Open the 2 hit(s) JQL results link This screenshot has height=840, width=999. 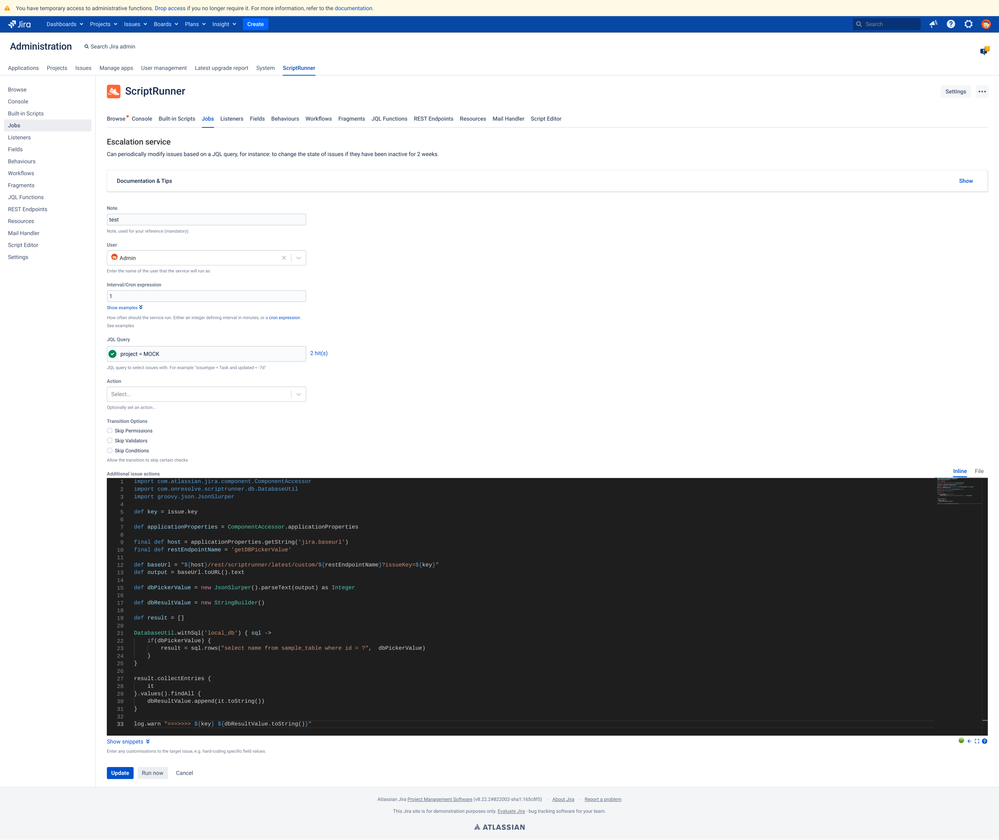[x=317, y=352]
